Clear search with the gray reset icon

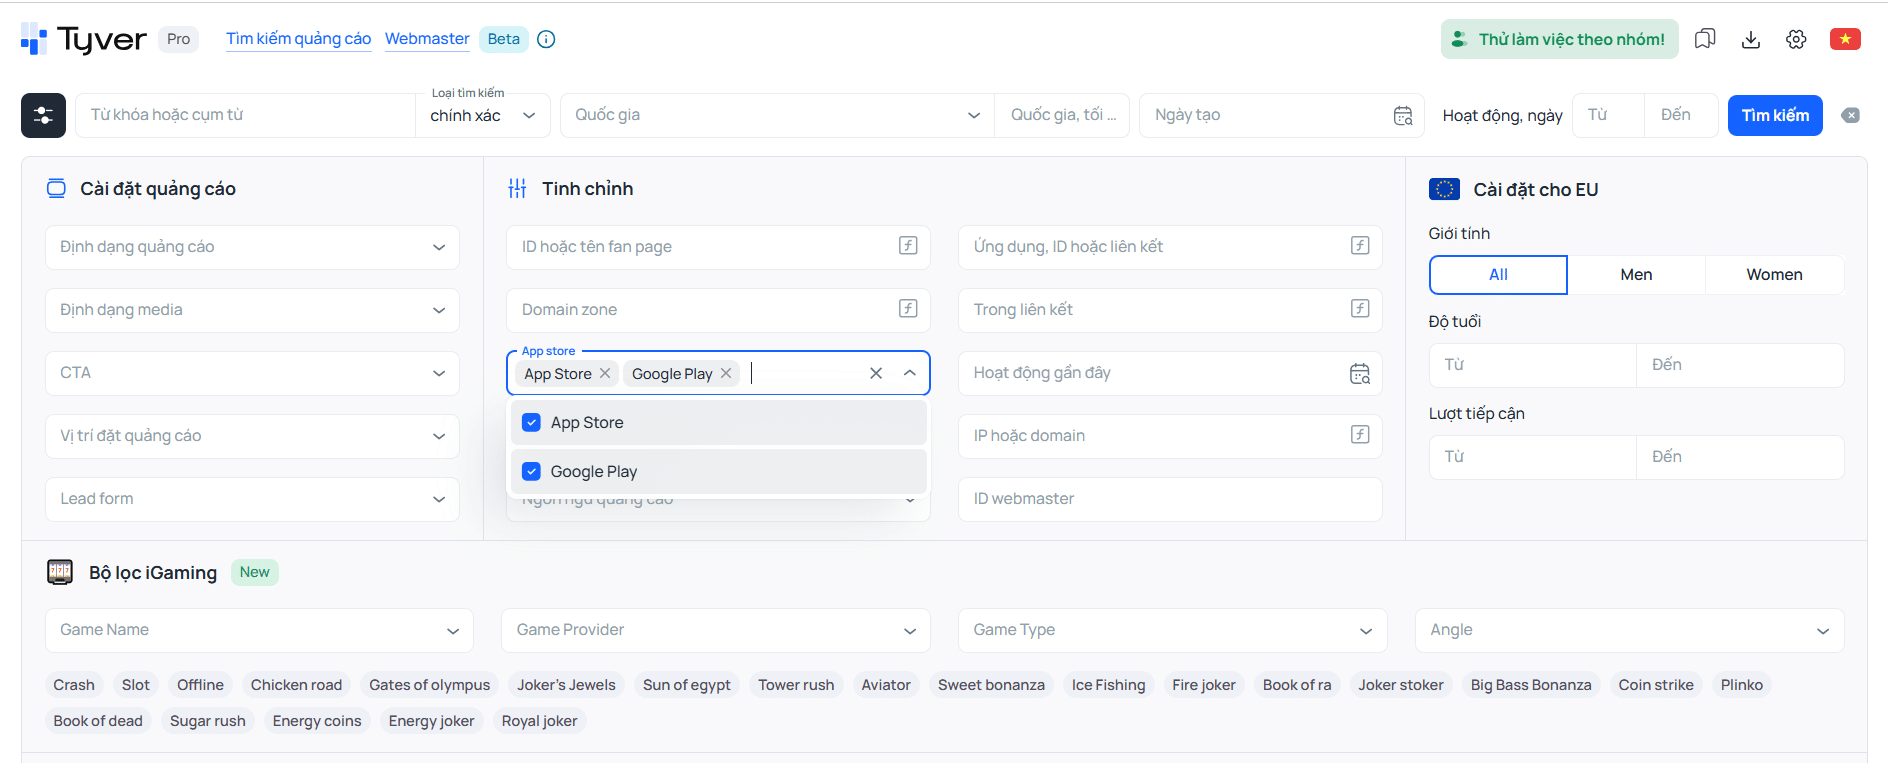(1851, 115)
